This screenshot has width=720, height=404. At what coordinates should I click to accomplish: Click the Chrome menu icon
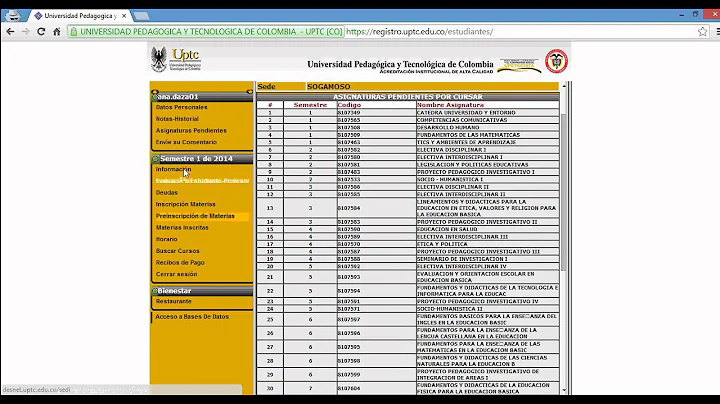coord(717,32)
